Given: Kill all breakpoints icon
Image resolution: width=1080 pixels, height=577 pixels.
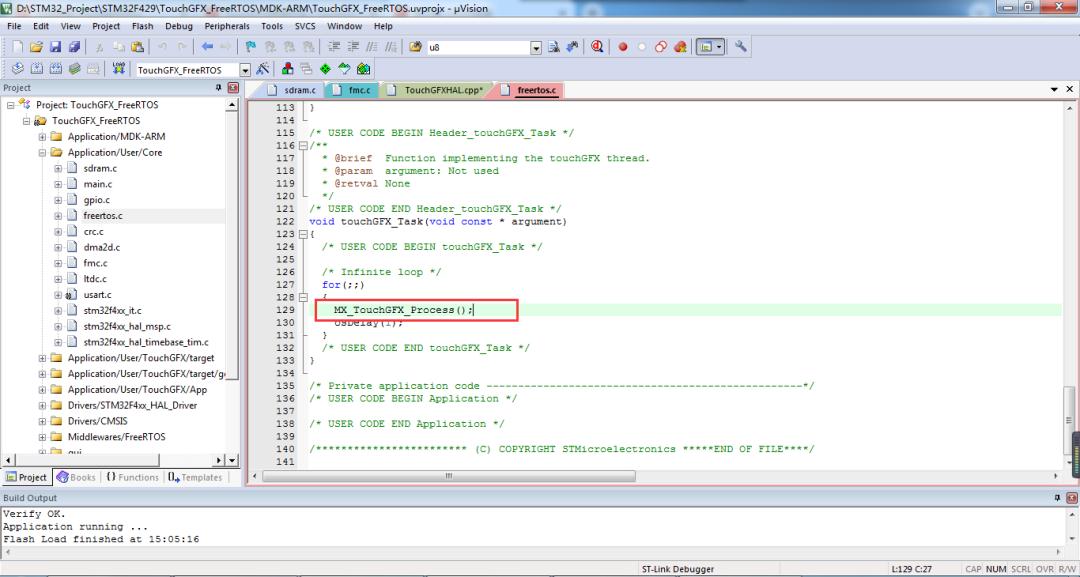Looking at the screenshot, I should (x=681, y=47).
